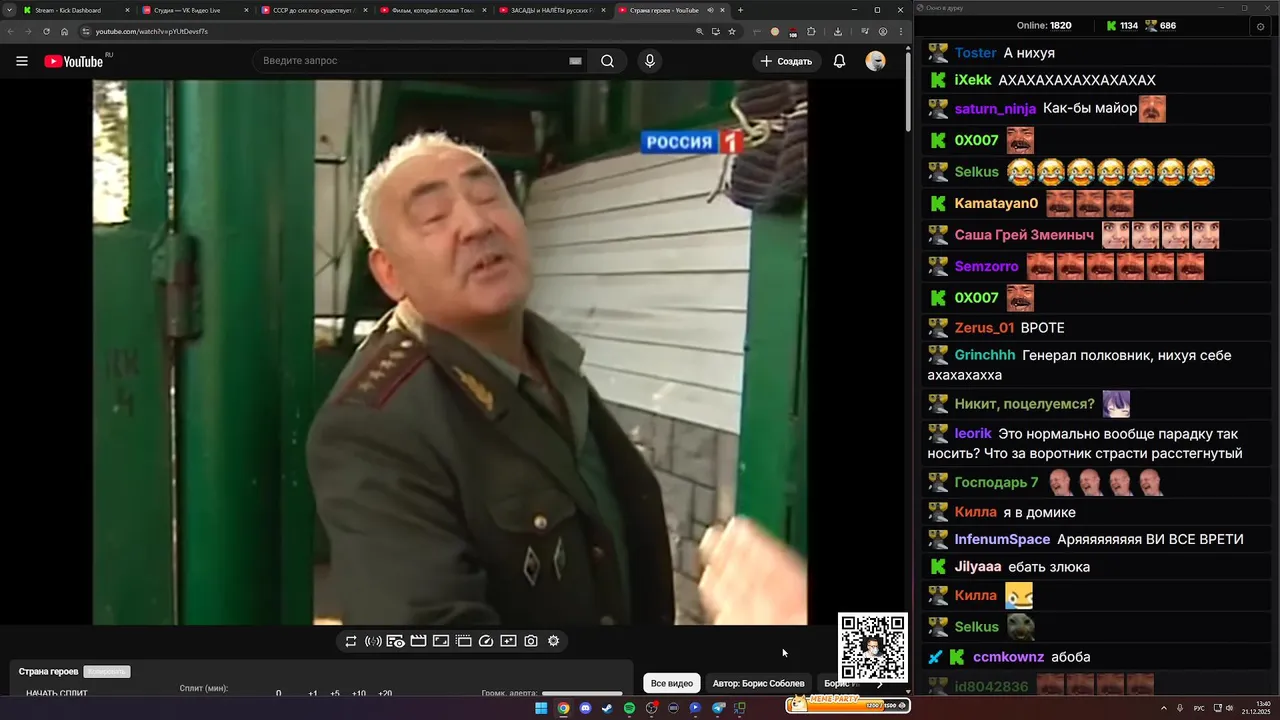Mute audio on 'Страна героев' tab
This screenshot has height=720, width=1280.
(x=710, y=10)
